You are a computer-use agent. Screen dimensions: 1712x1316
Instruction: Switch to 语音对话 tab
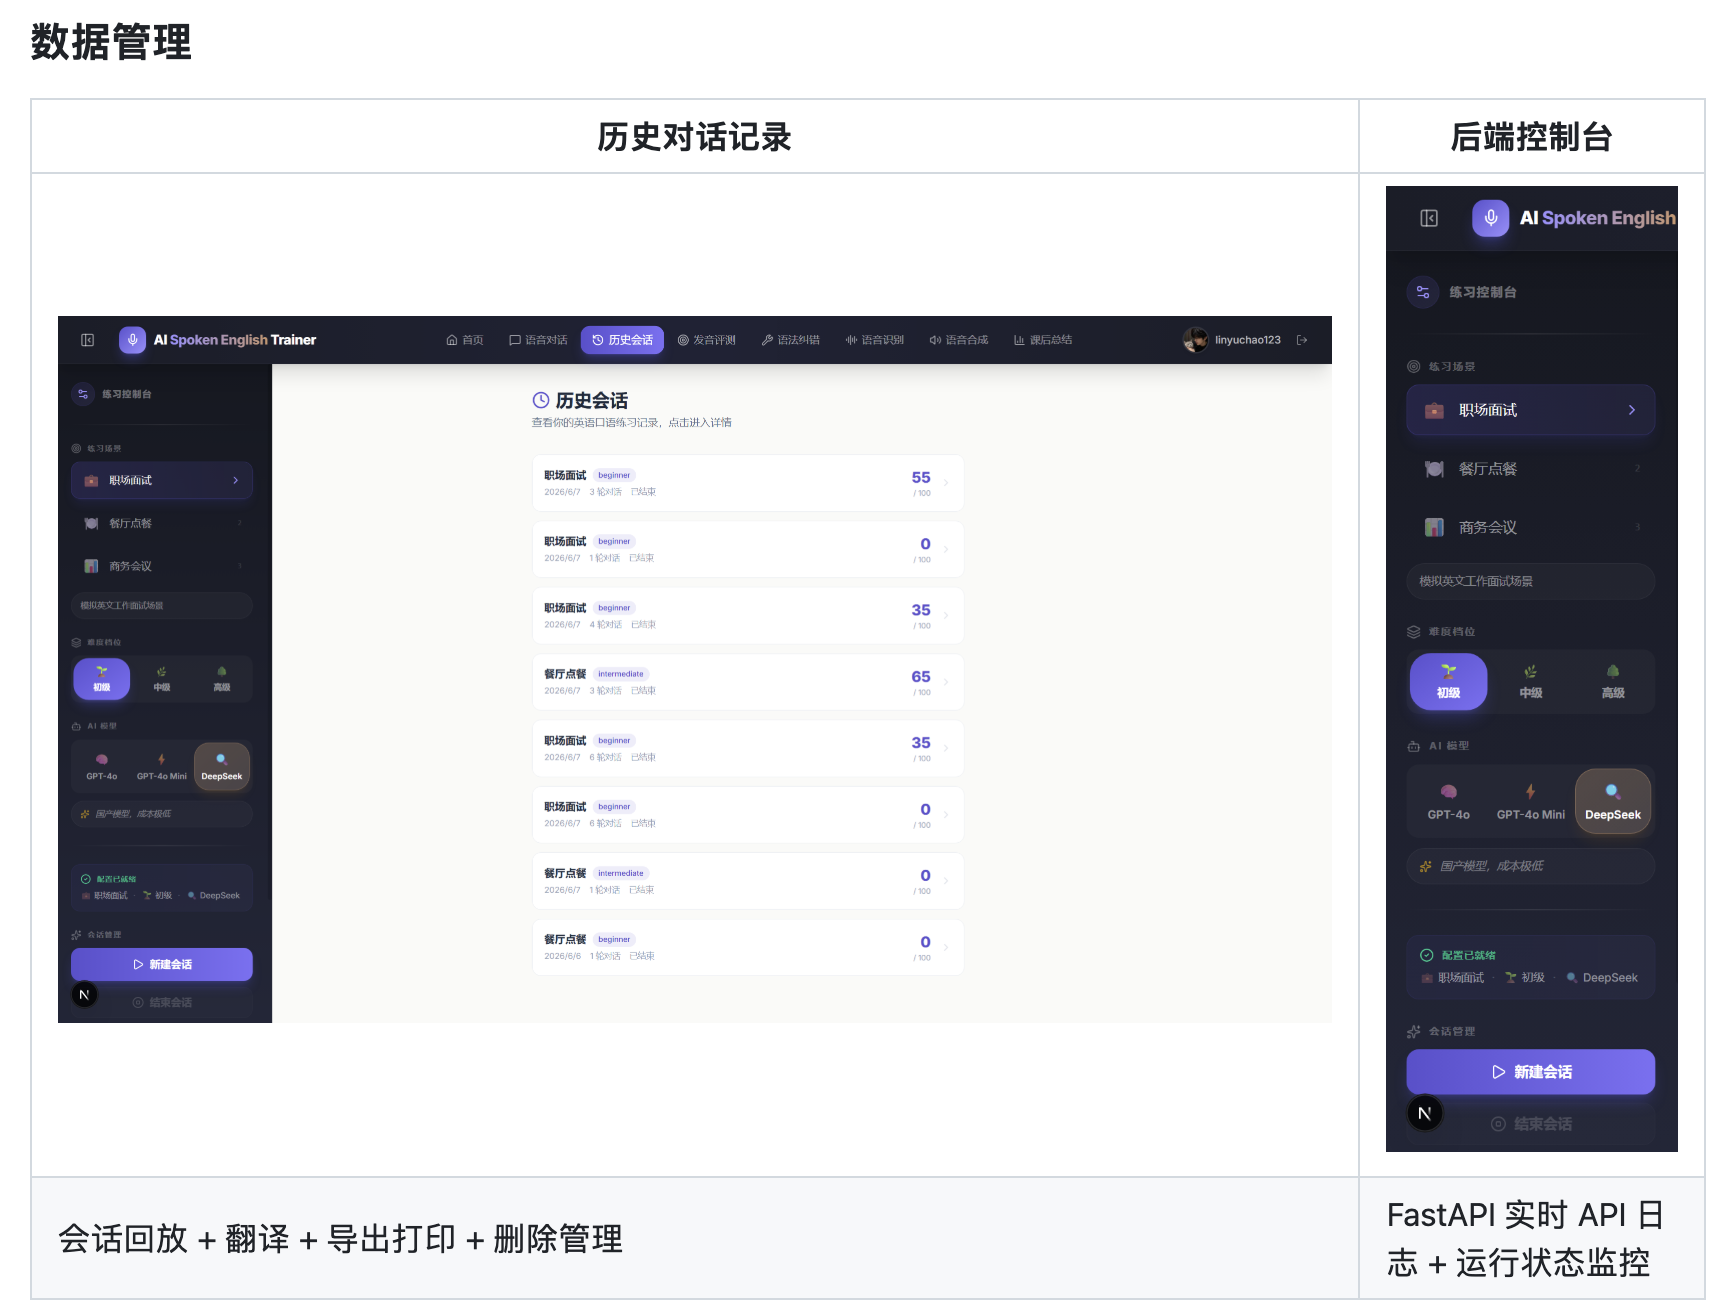click(538, 340)
